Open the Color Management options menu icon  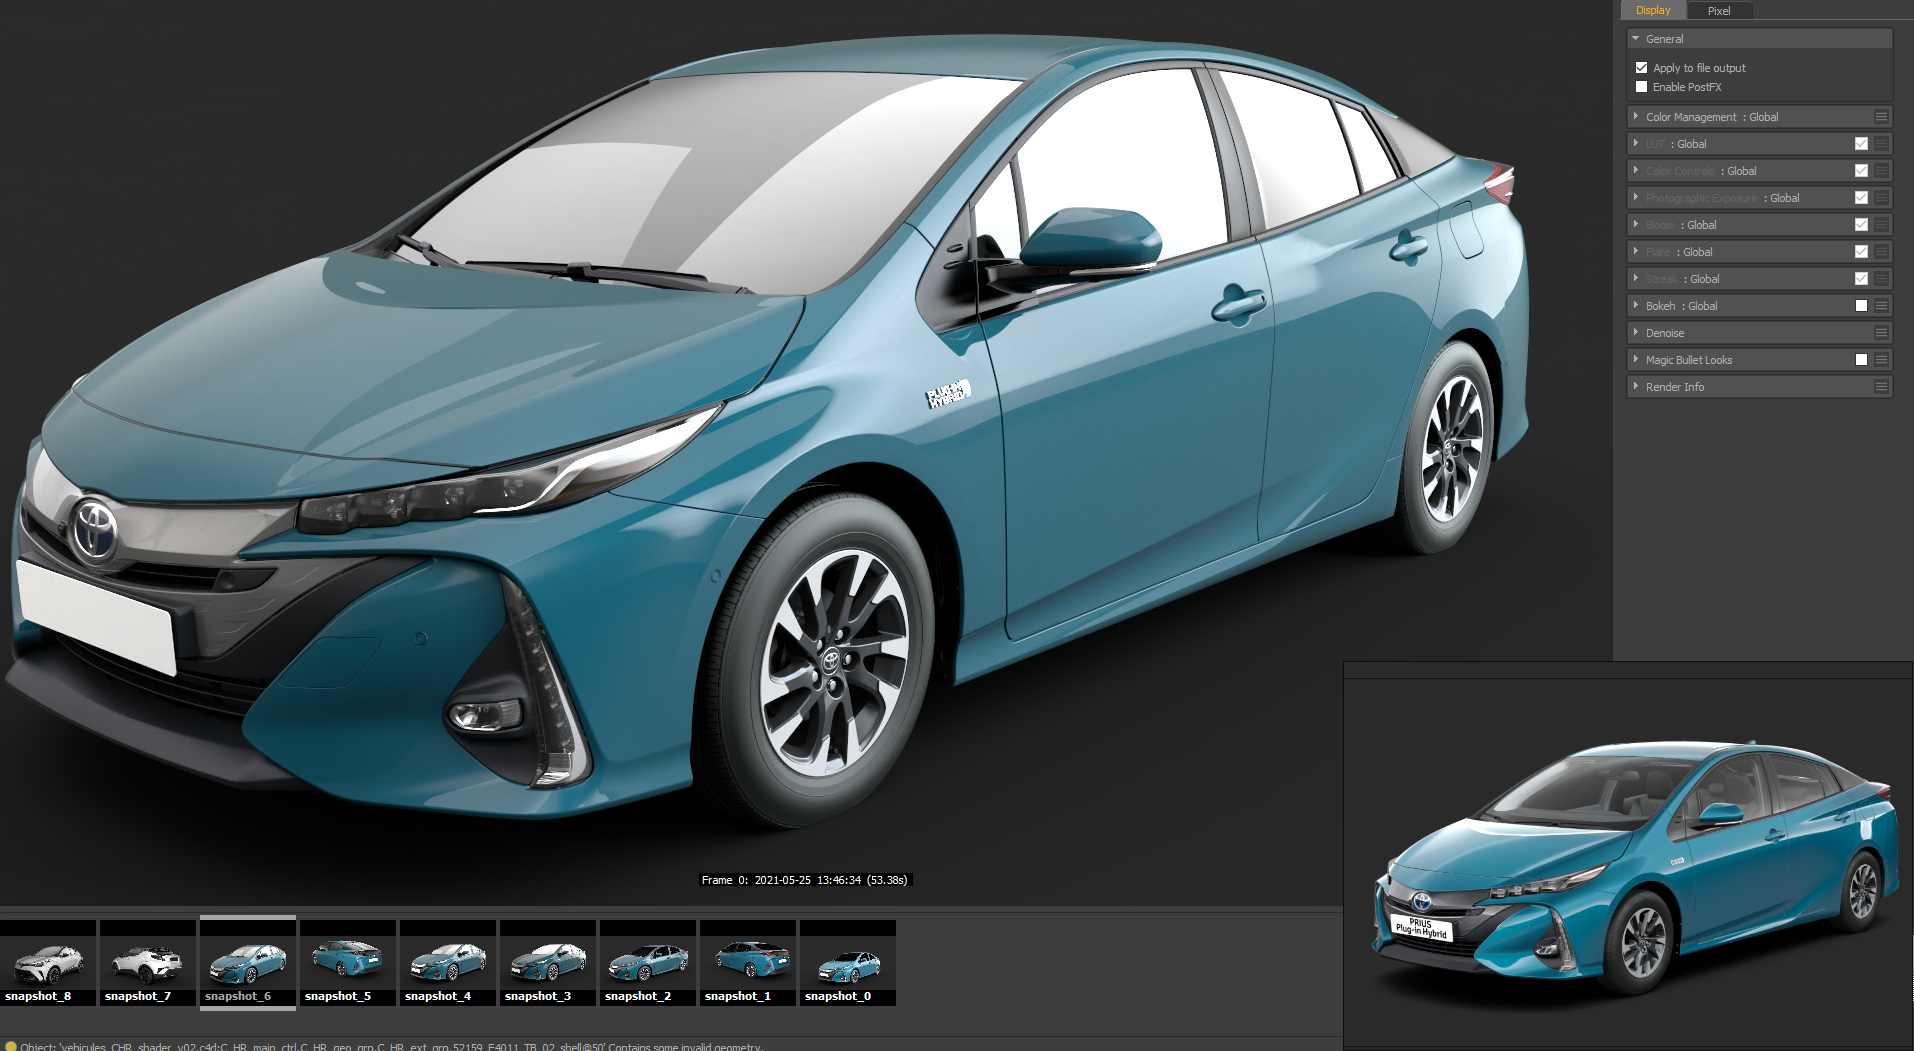point(1881,117)
